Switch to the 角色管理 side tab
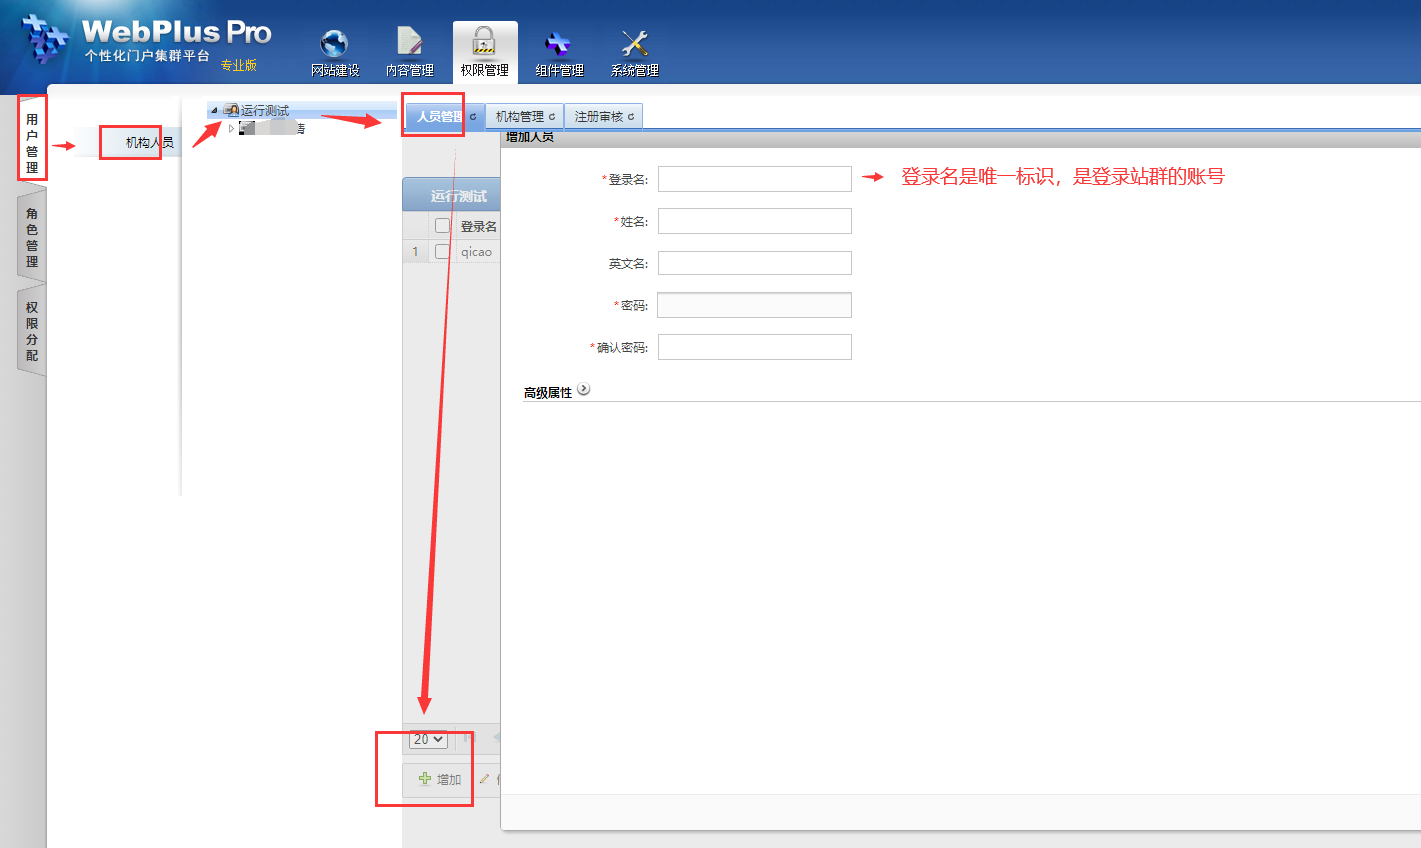 click(x=32, y=237)
